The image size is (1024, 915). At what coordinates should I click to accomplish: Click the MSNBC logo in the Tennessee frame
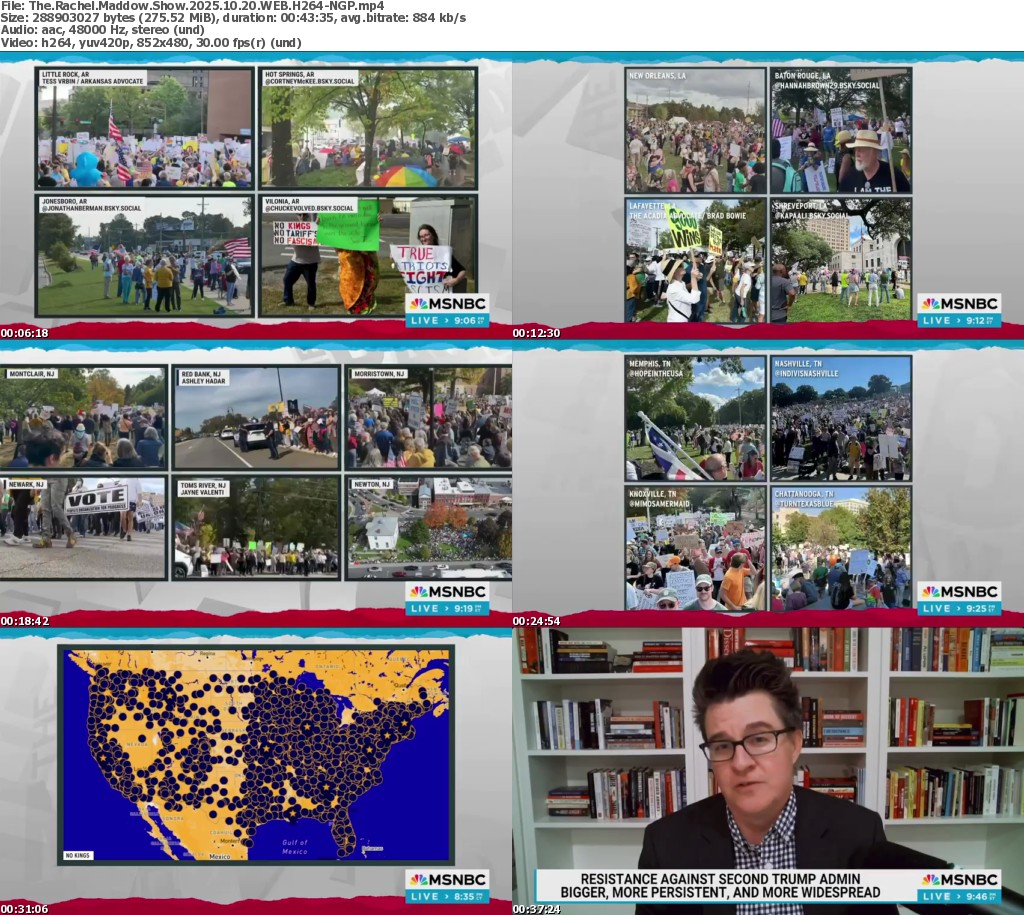click(x=959, y=592)
